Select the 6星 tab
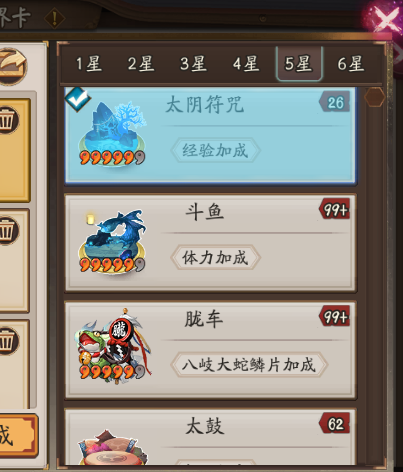Screen dimensions: 403x472 click(x=351, y=63)
